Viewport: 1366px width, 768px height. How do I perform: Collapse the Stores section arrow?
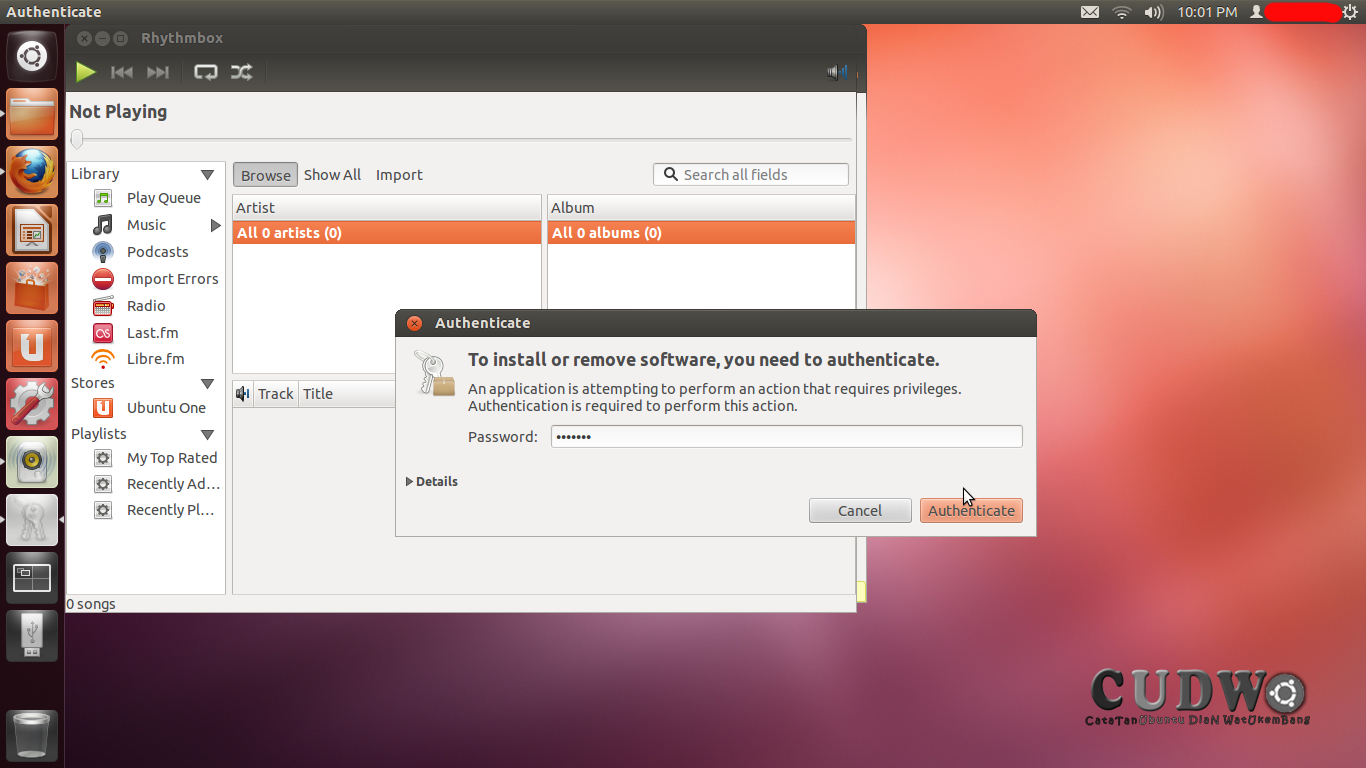207,384
